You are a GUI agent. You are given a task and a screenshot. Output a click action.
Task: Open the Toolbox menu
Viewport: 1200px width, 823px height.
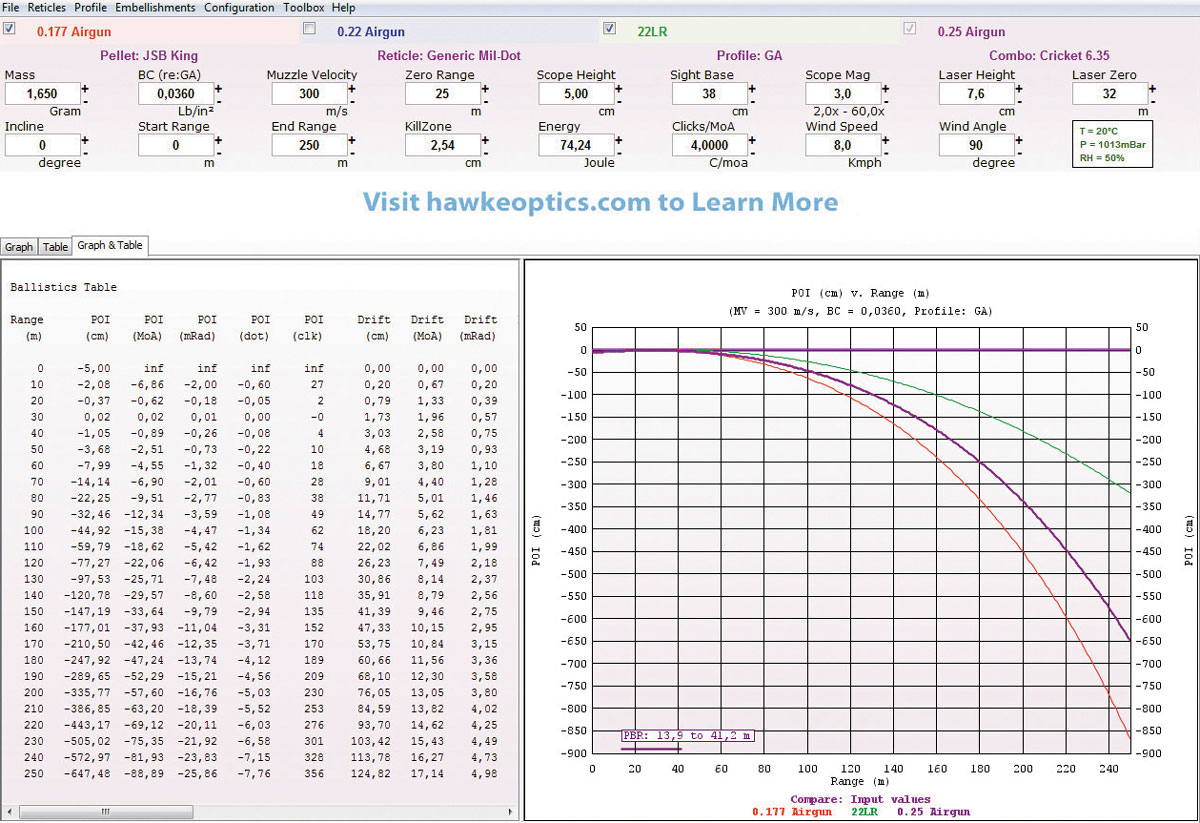coord(303,7)
